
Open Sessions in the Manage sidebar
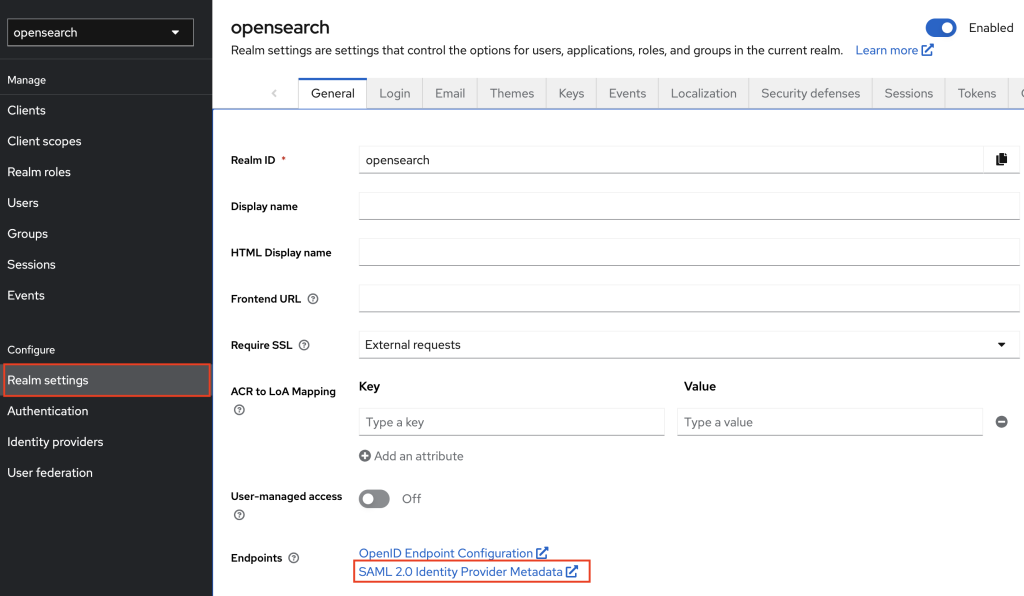pos(106,264)
